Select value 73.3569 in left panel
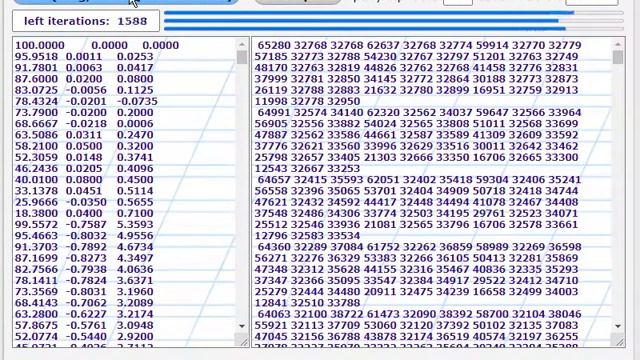 point(36,292)
